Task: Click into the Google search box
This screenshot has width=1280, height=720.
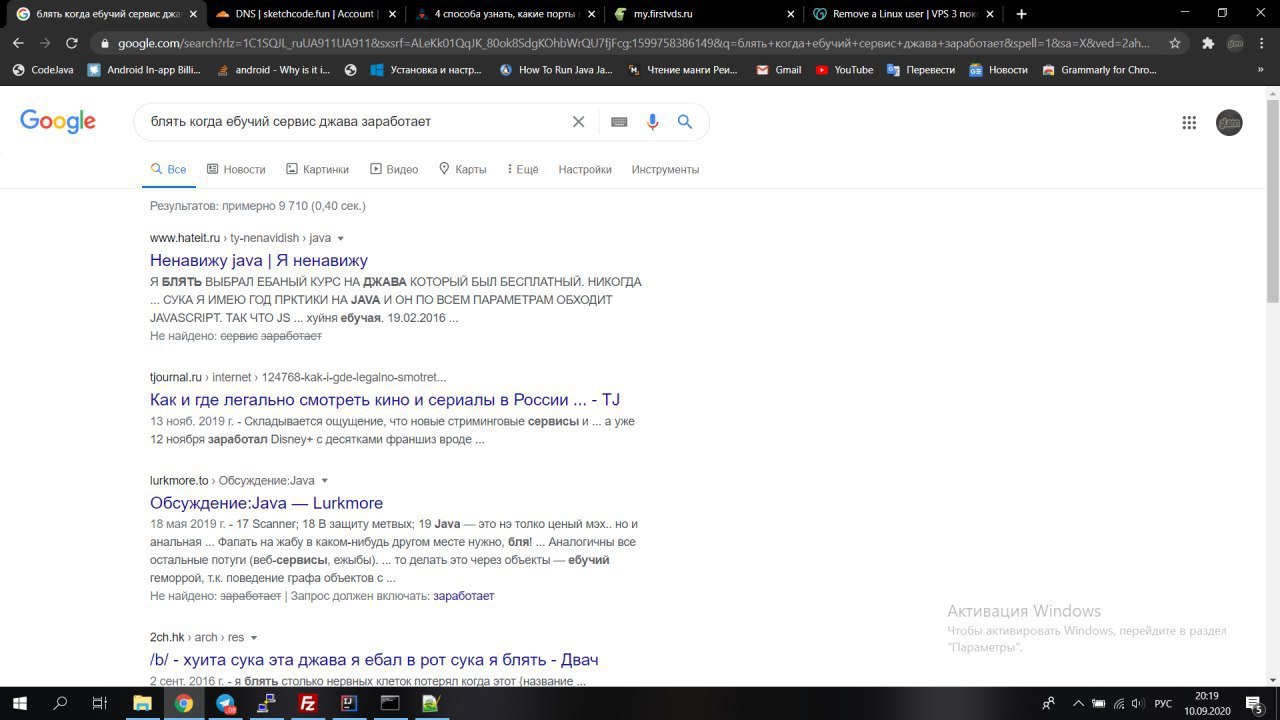Action: pyautogui.click(x=355, y=122)
